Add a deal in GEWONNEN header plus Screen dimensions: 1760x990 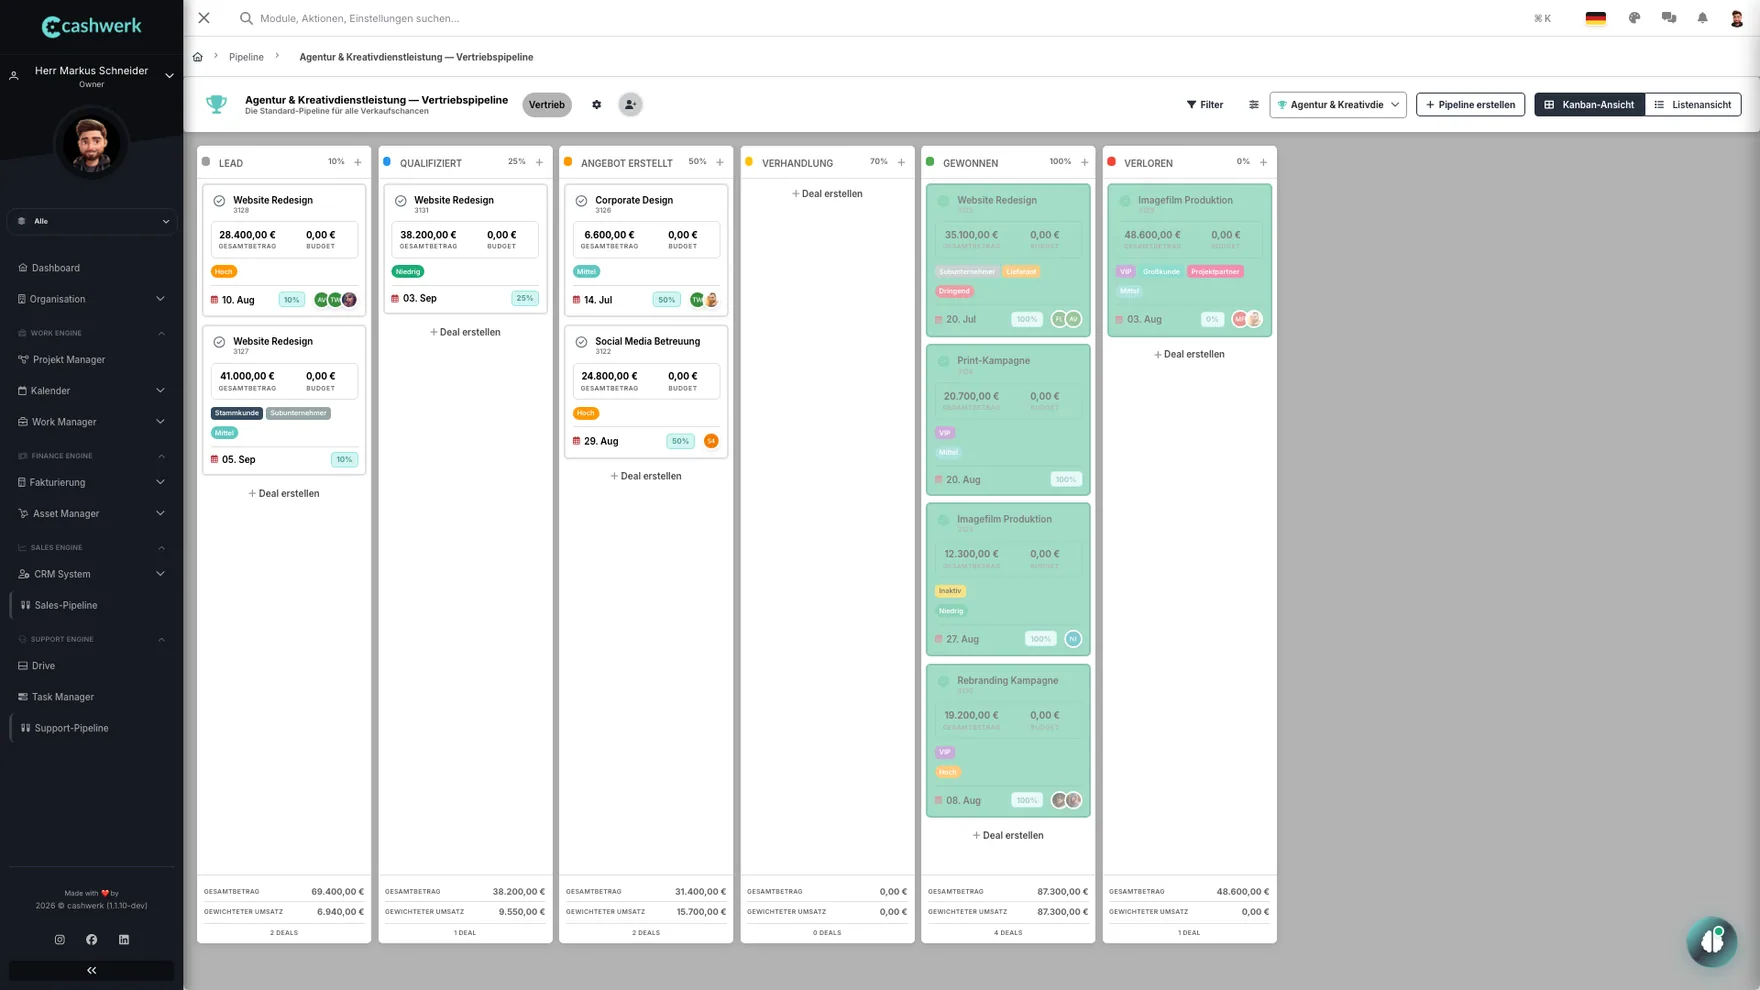[1084, 162]
